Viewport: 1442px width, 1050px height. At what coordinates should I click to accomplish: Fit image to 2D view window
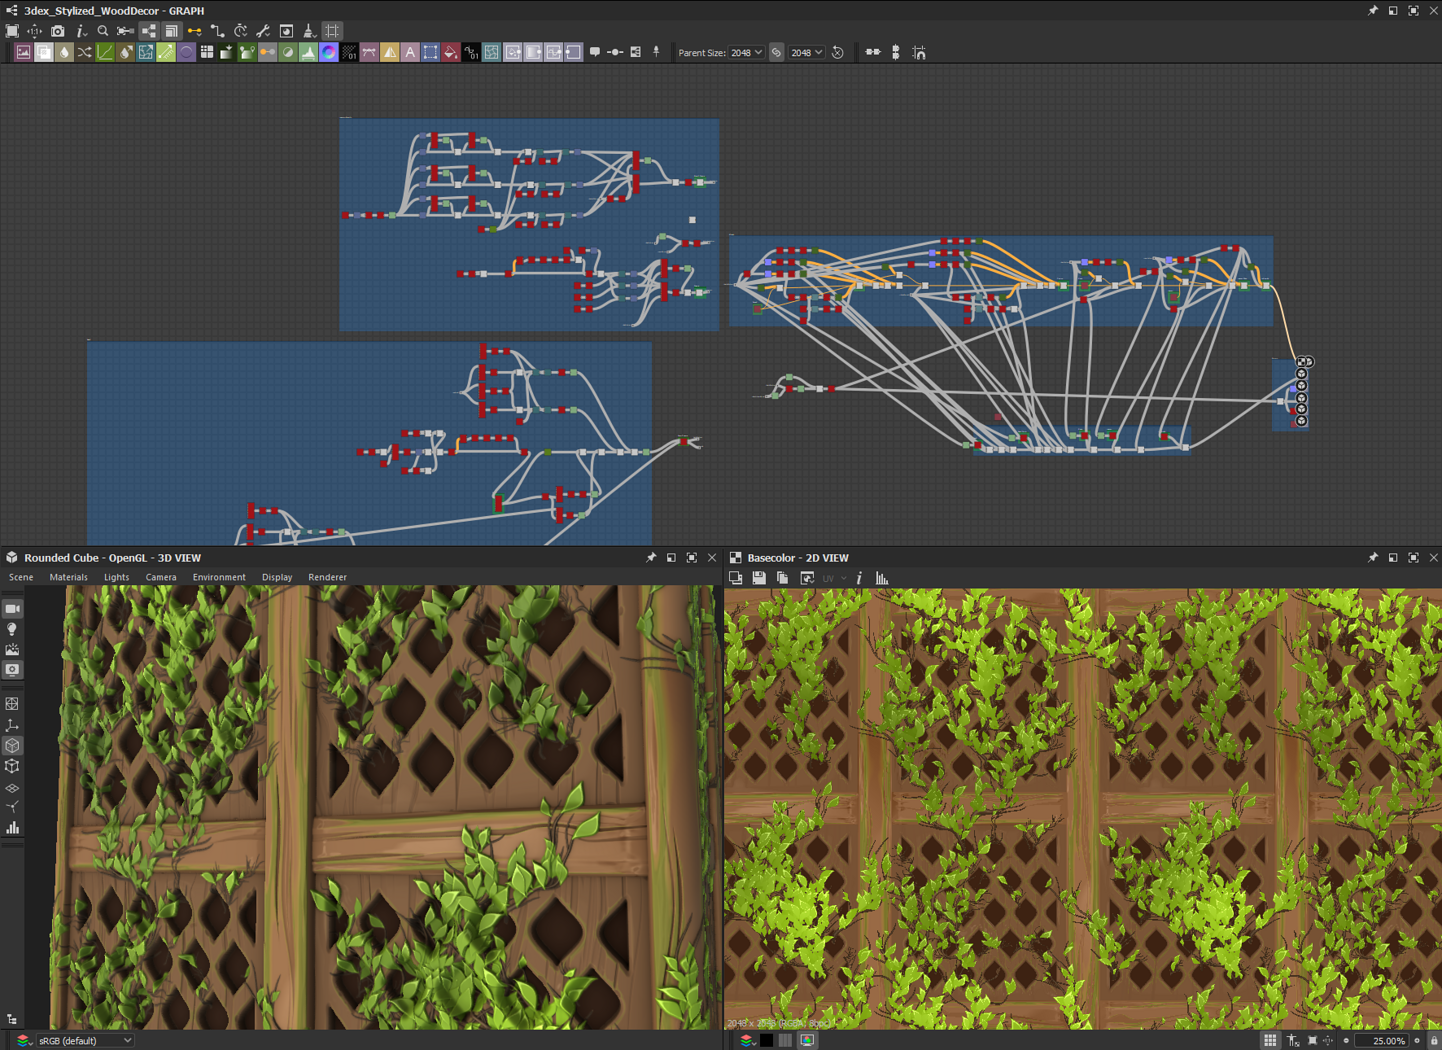click(1312, 1040)
